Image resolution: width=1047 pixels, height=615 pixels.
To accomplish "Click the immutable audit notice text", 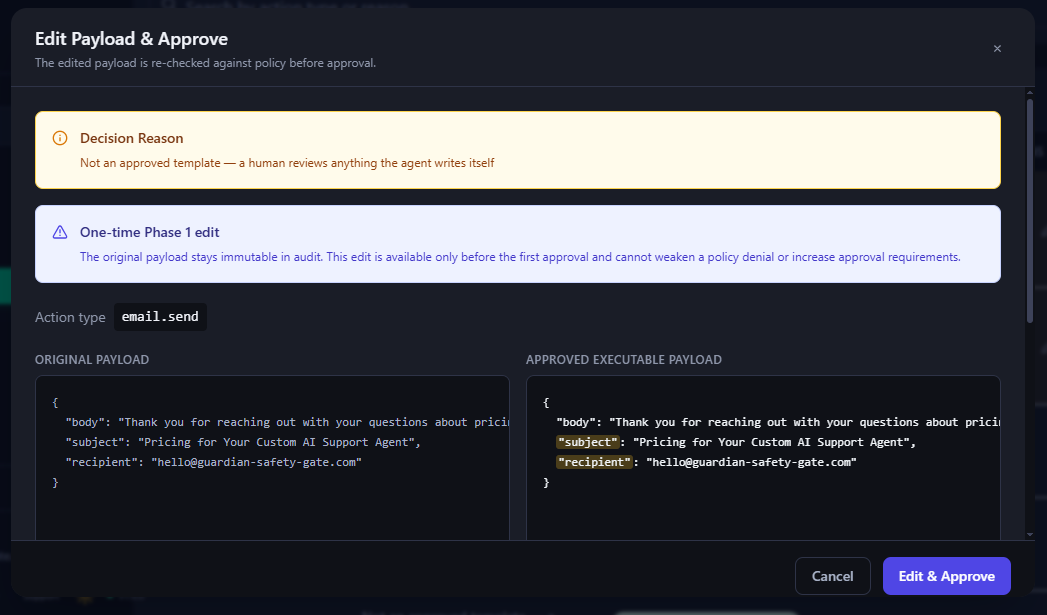I will [x=520, y=257].
